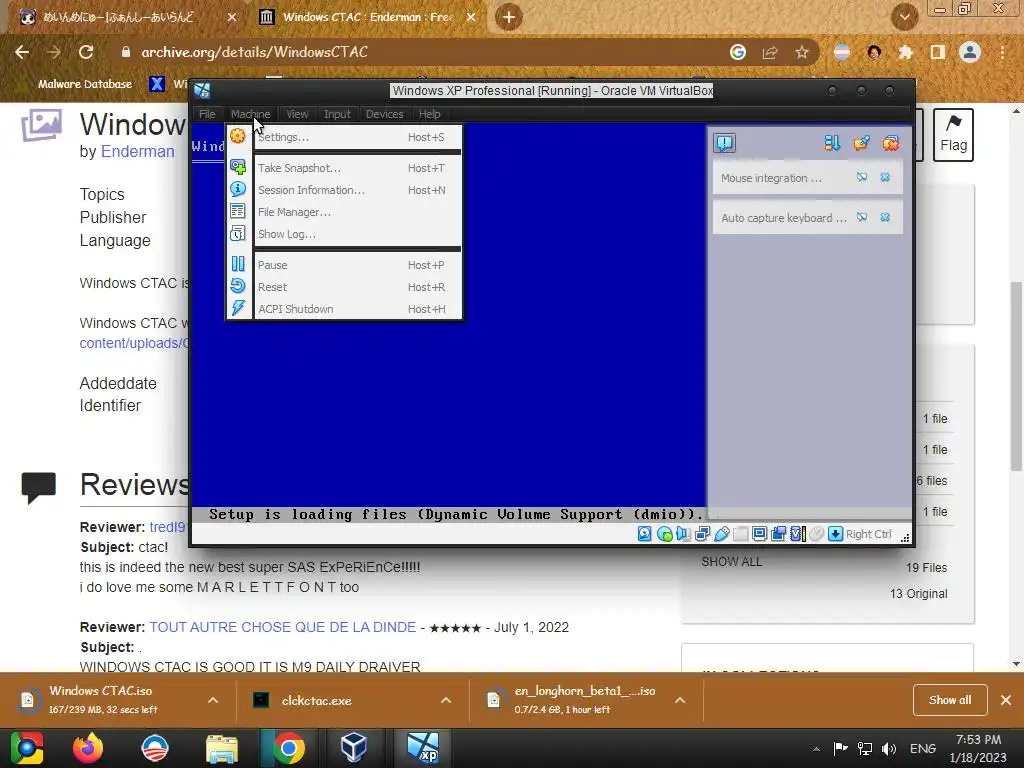This screenshot has height=768, width=1024.
Task: Click the Flag button on archive page
Action: click(x=953, y=135)
